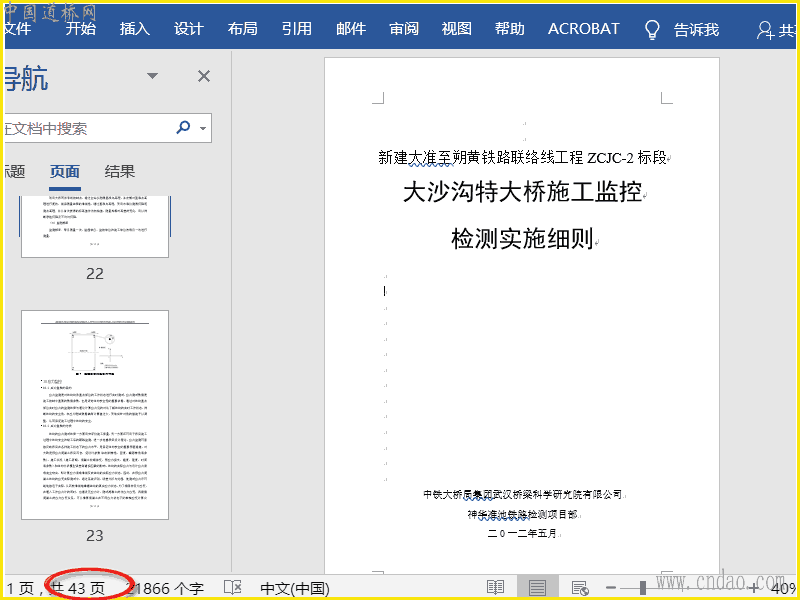Click the document title 大沙沟特大桥施工监控
The image size is (800, 600).
pyautogui.click(x=522, y=192)
